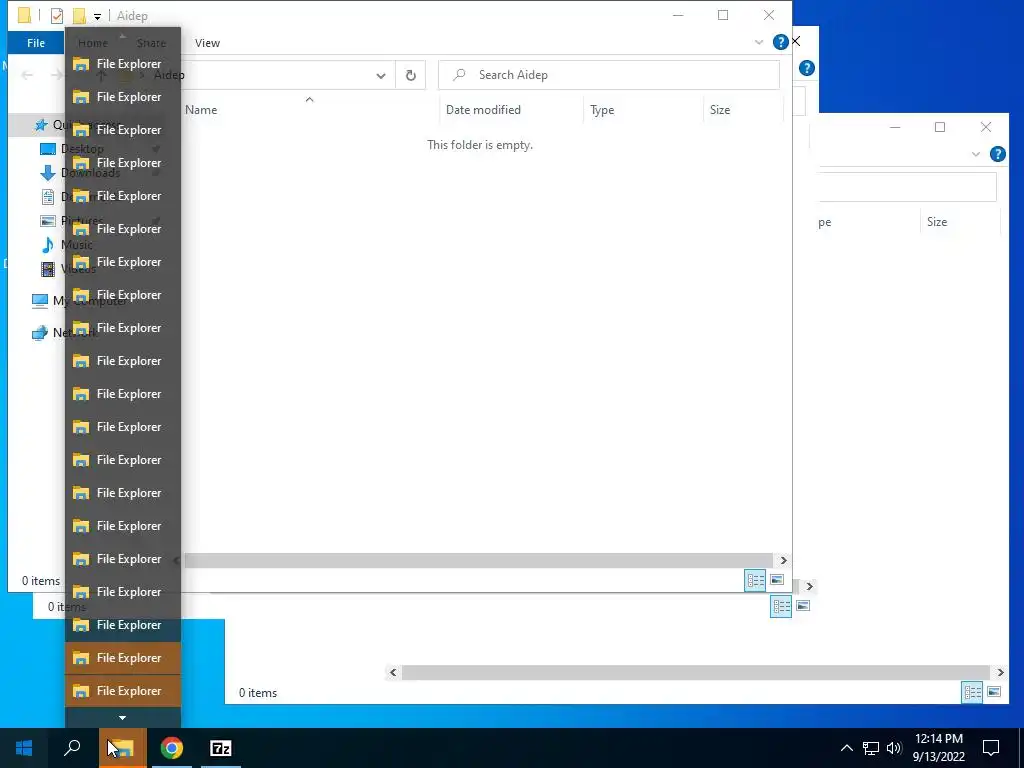Open volume control tray icon
This screenshot has width=1024, height=768.
[x=894, y=748]
